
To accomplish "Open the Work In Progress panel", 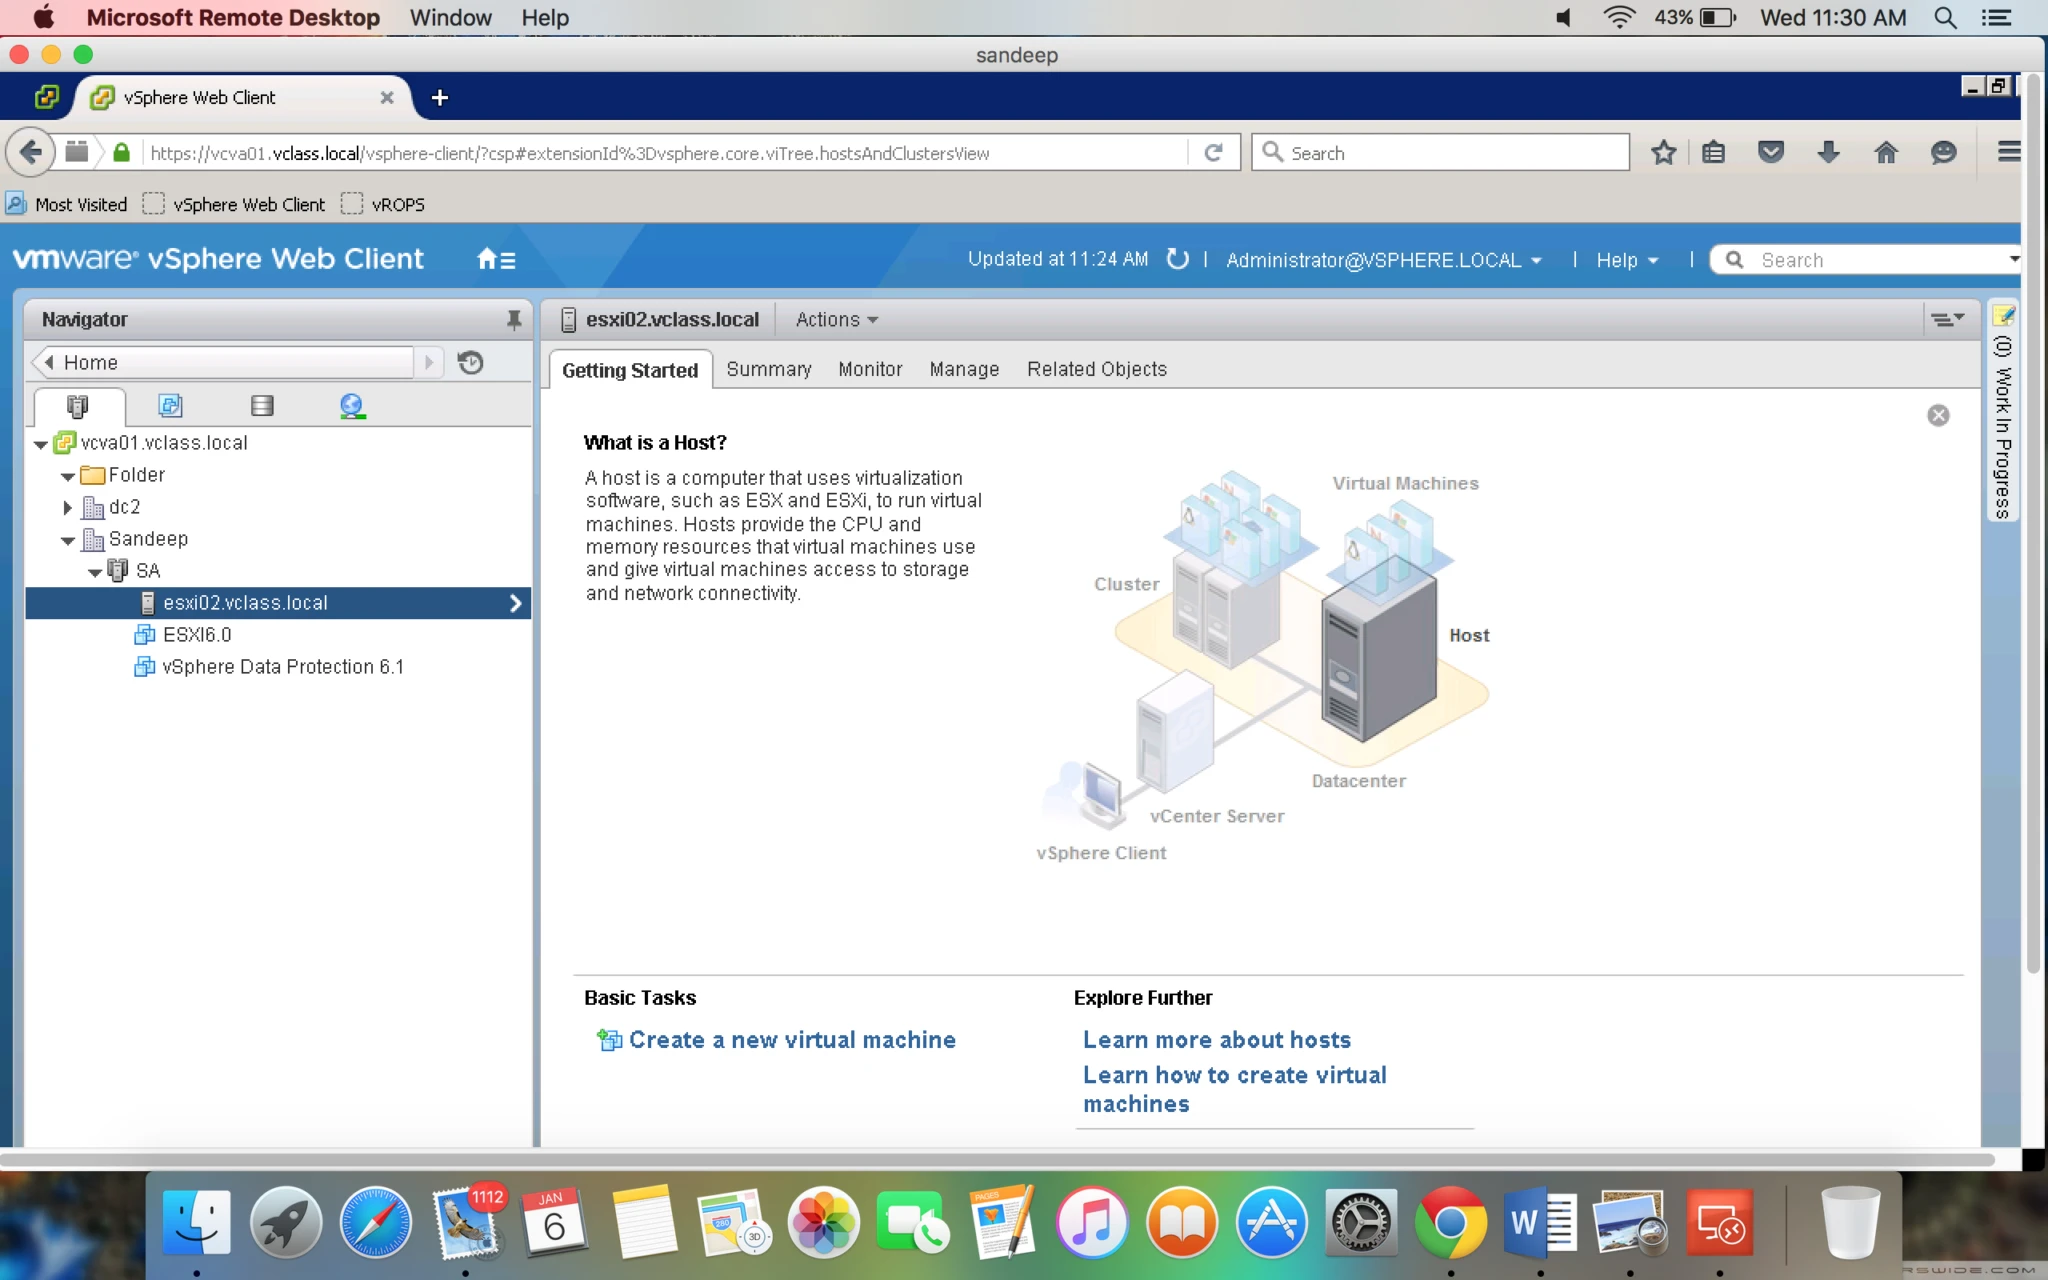I will [x=2002, y=410].
